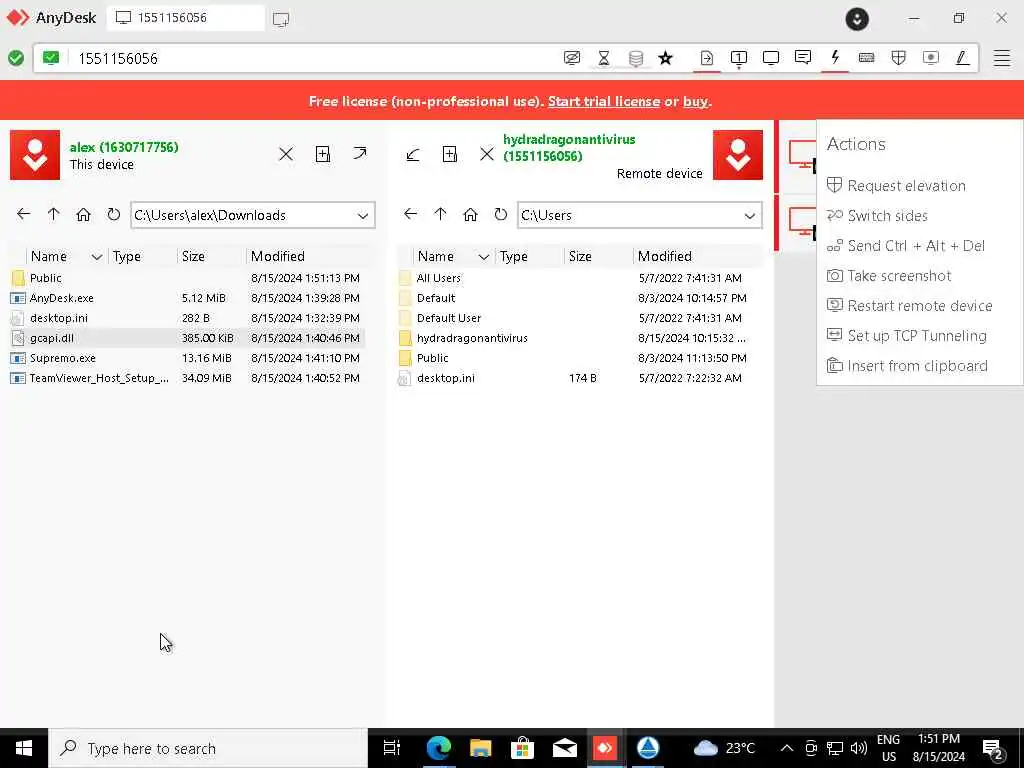Click the database stack icon in address bar

point(635,58)
